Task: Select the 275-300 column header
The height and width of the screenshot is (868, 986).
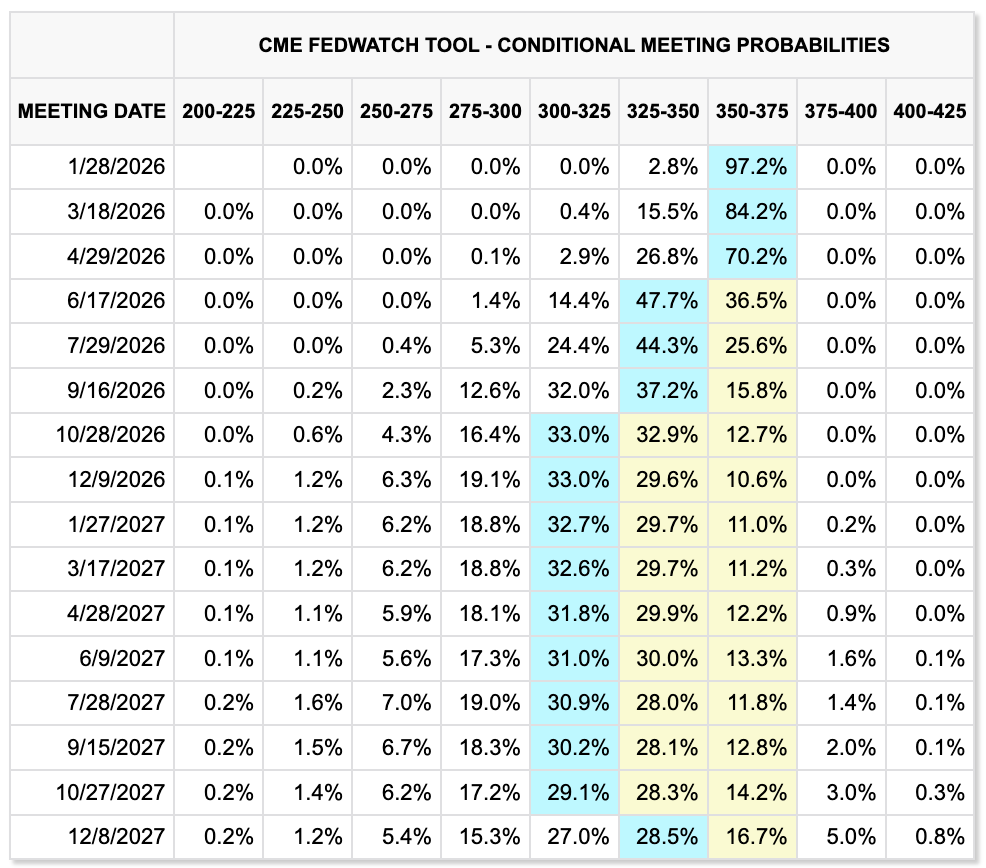Action: 485,111
